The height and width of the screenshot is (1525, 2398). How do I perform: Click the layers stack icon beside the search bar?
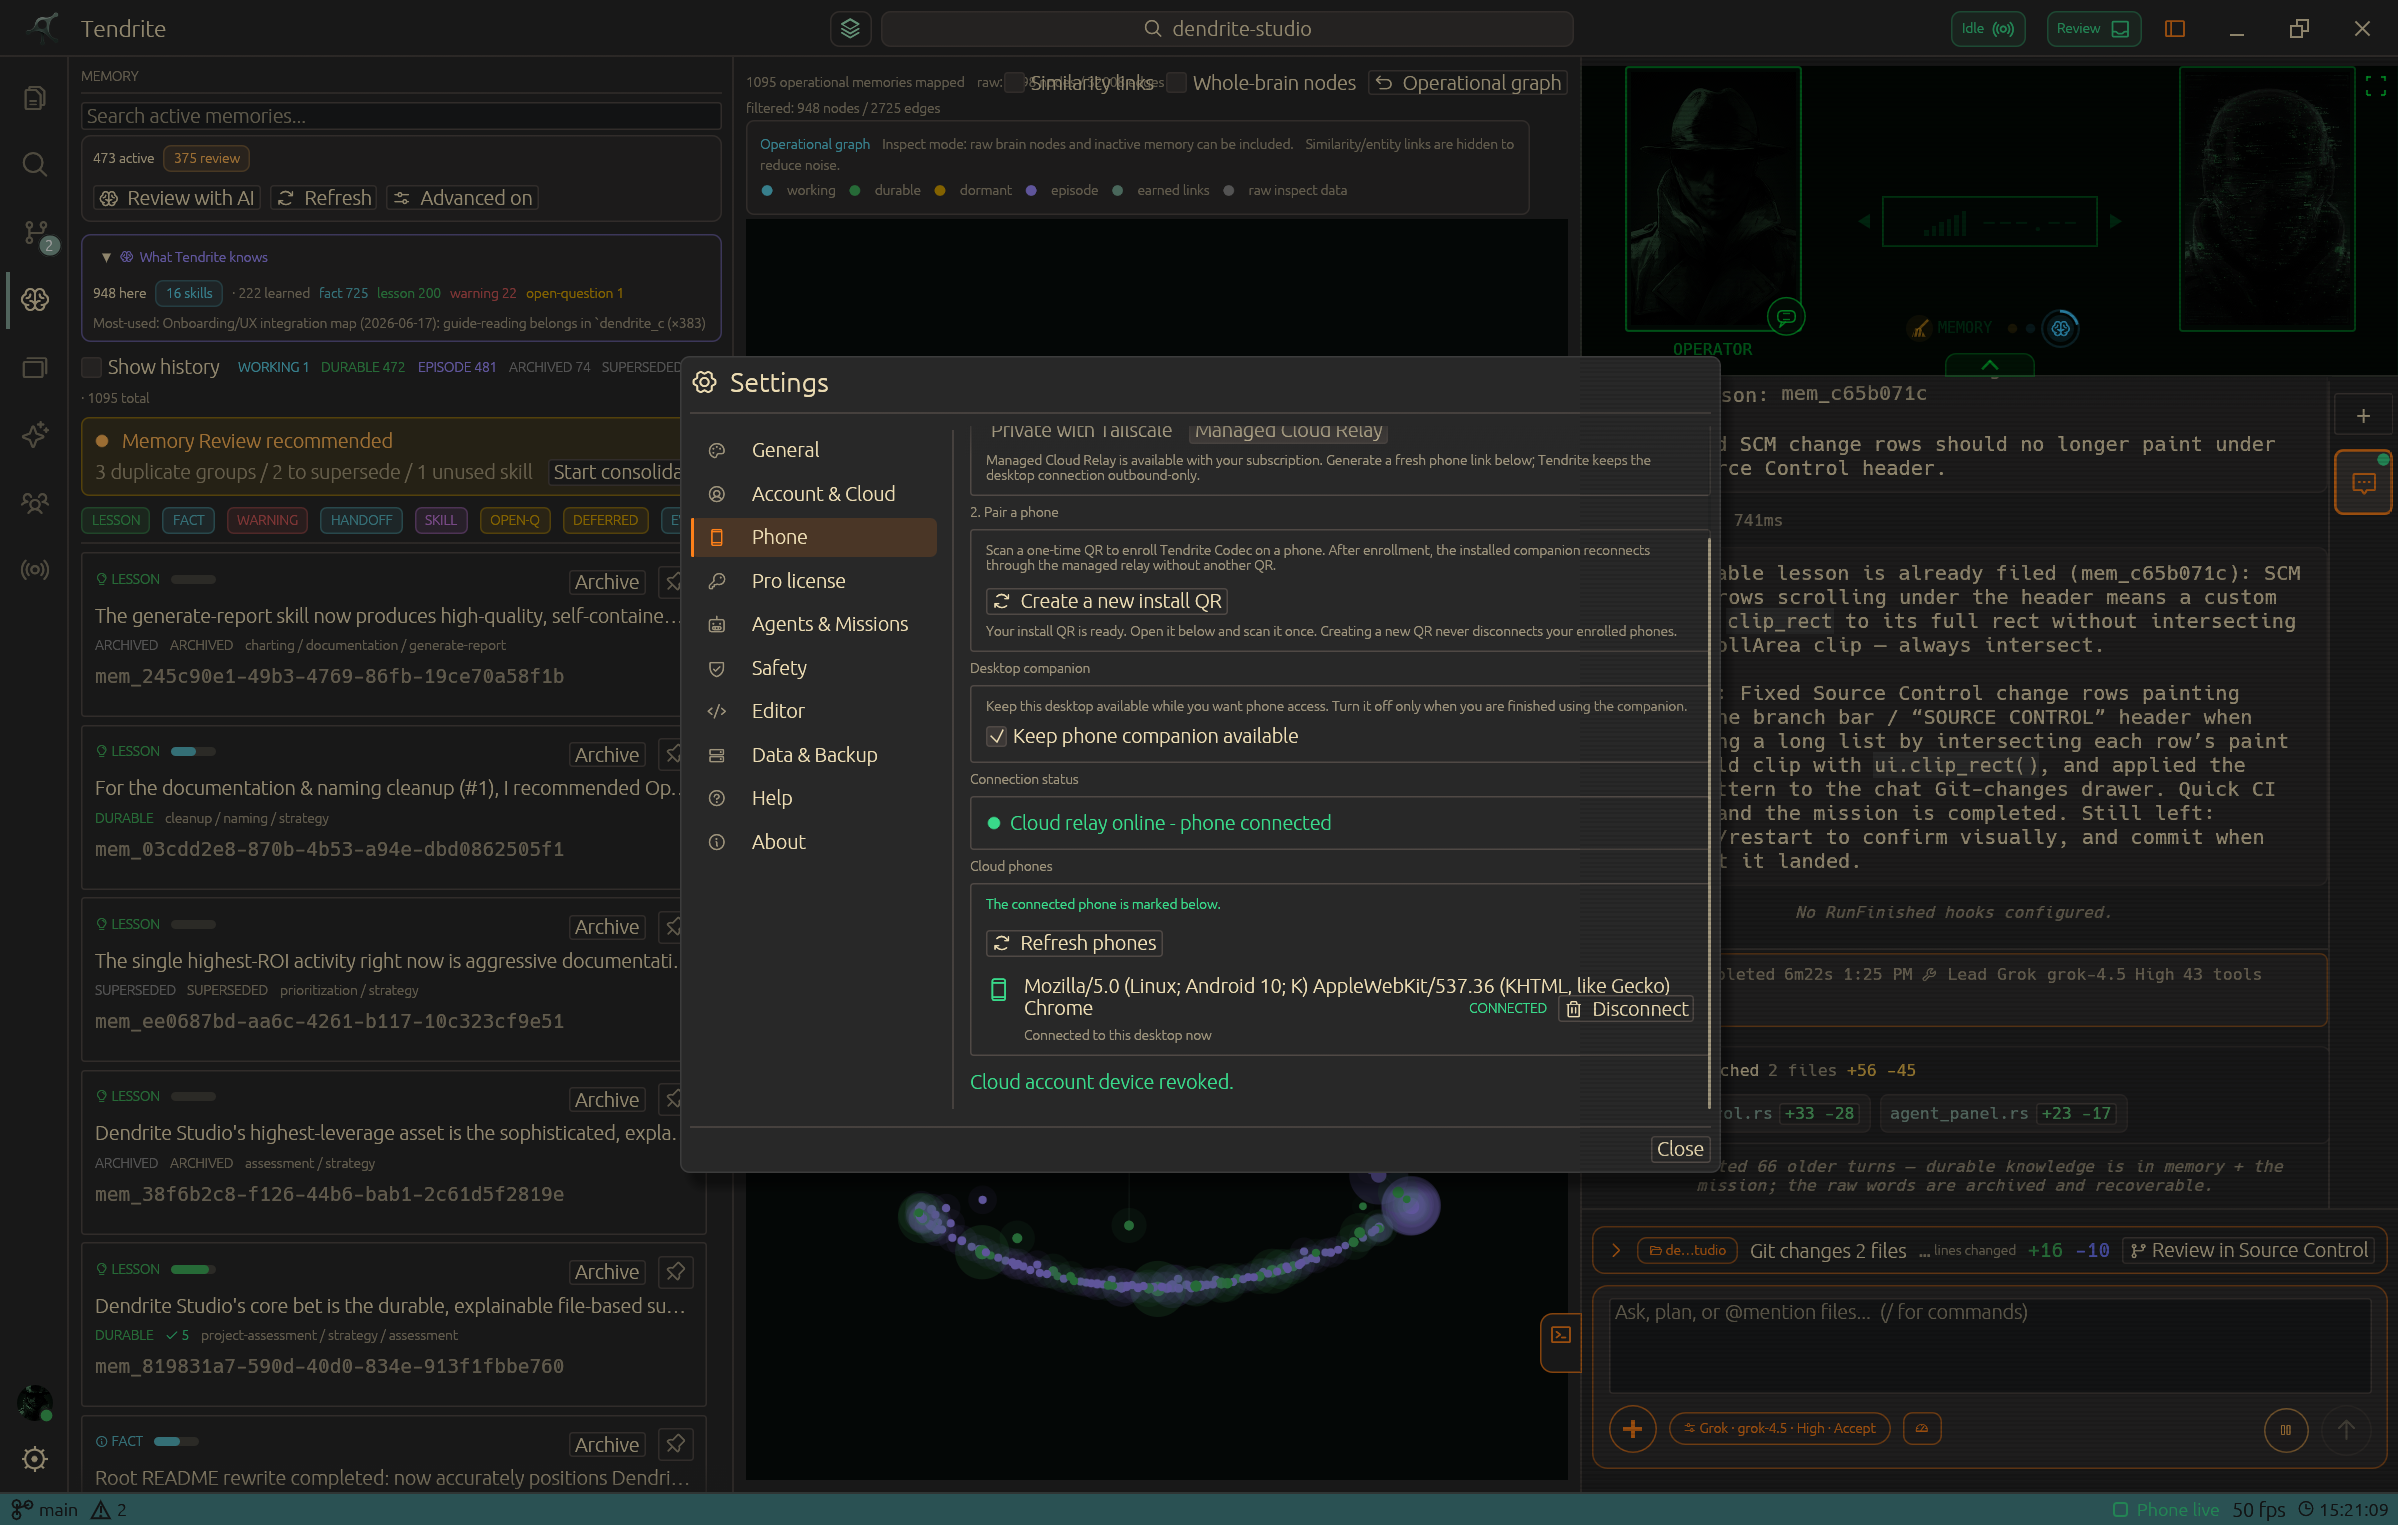[x=850, y=29]
